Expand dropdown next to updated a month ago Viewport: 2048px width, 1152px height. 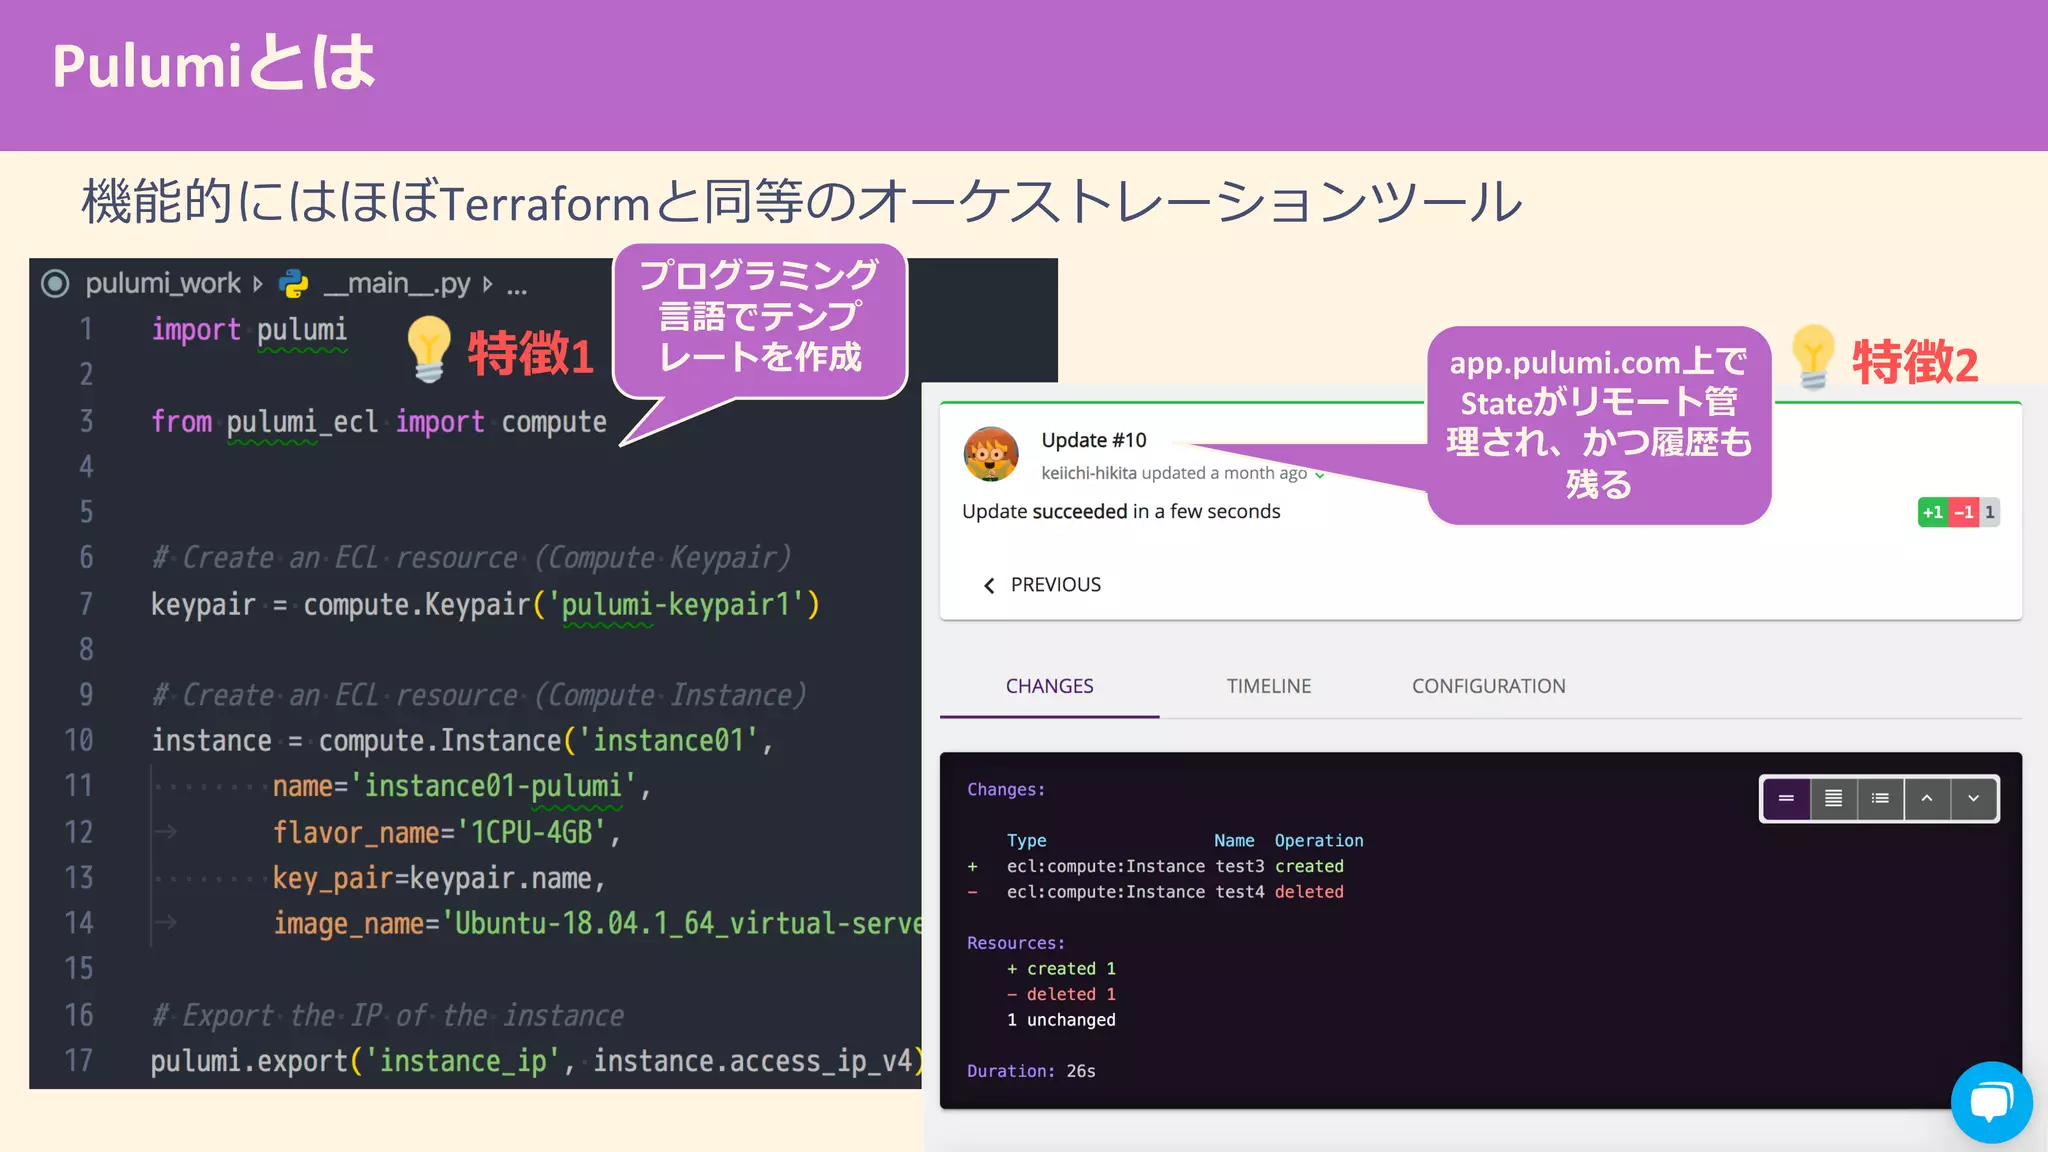pos(1320,475)
